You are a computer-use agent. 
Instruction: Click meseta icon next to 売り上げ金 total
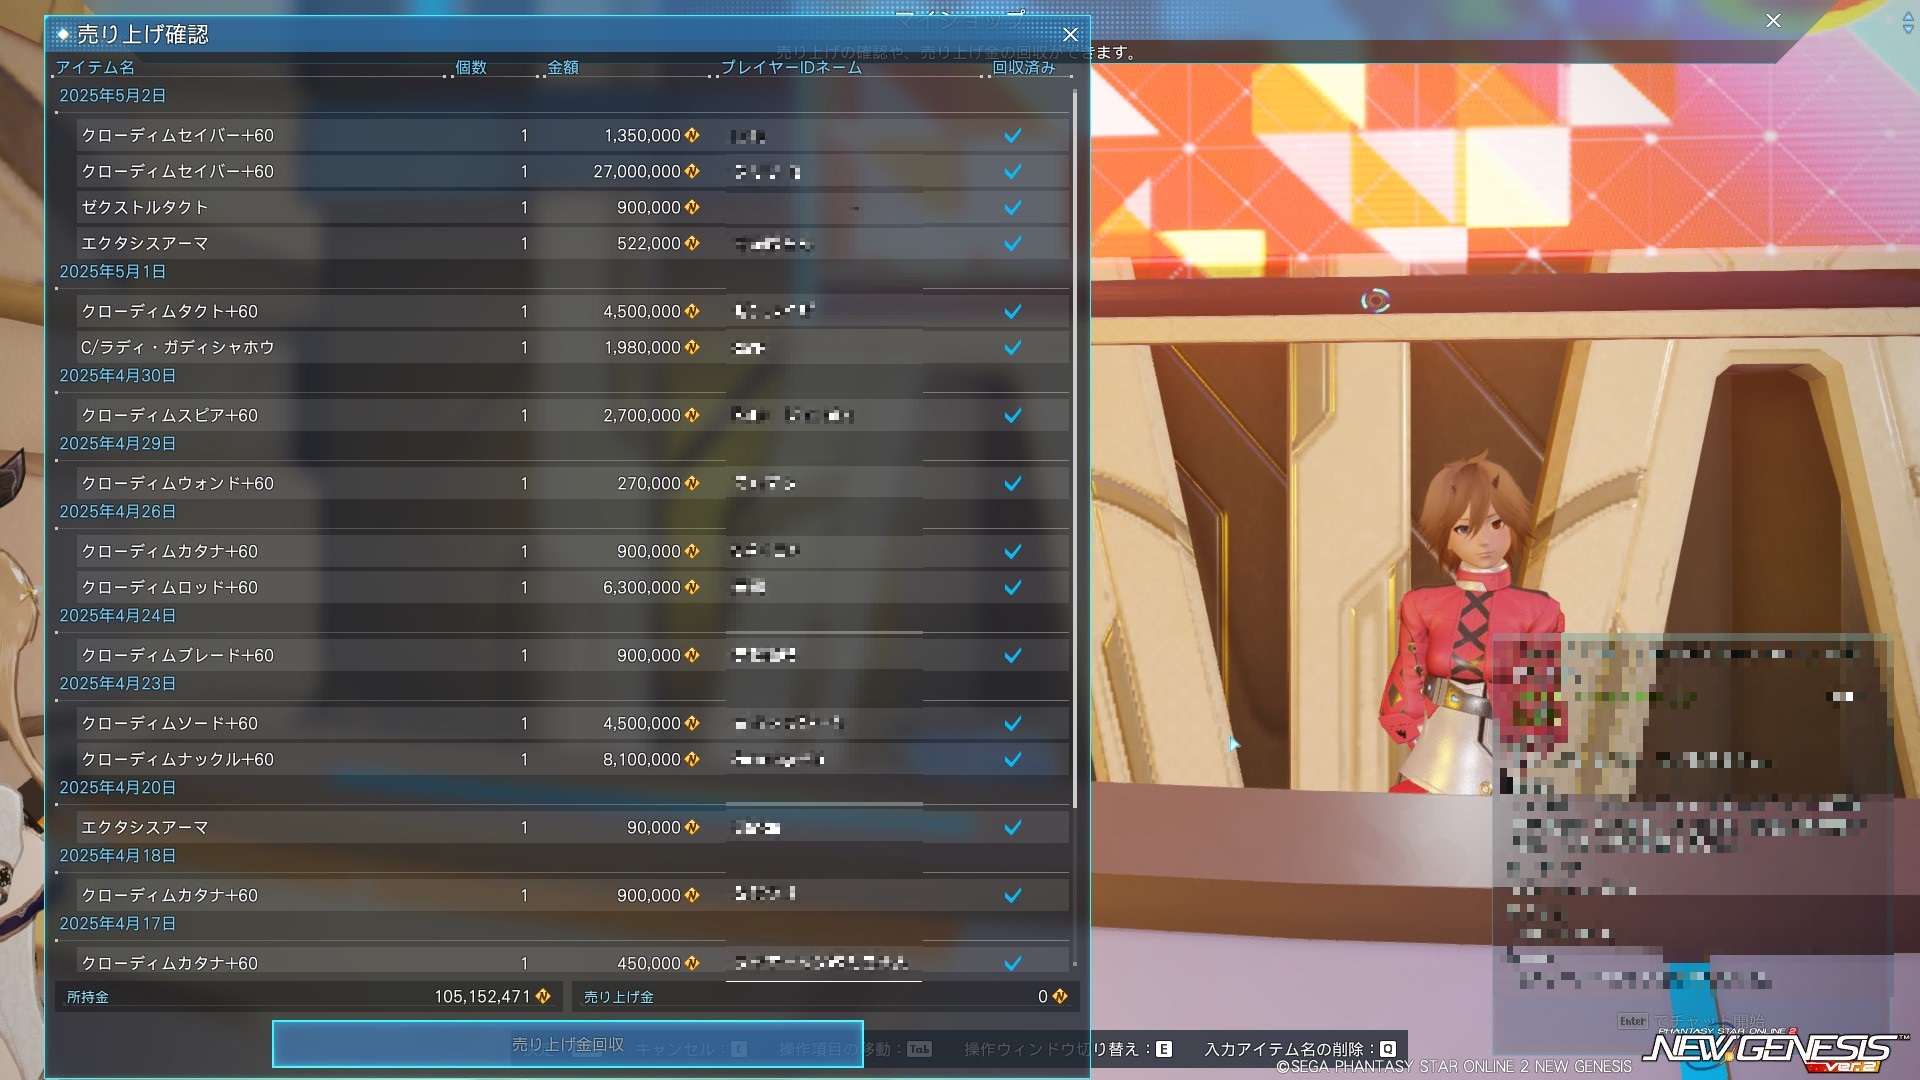click(1060, 996)
